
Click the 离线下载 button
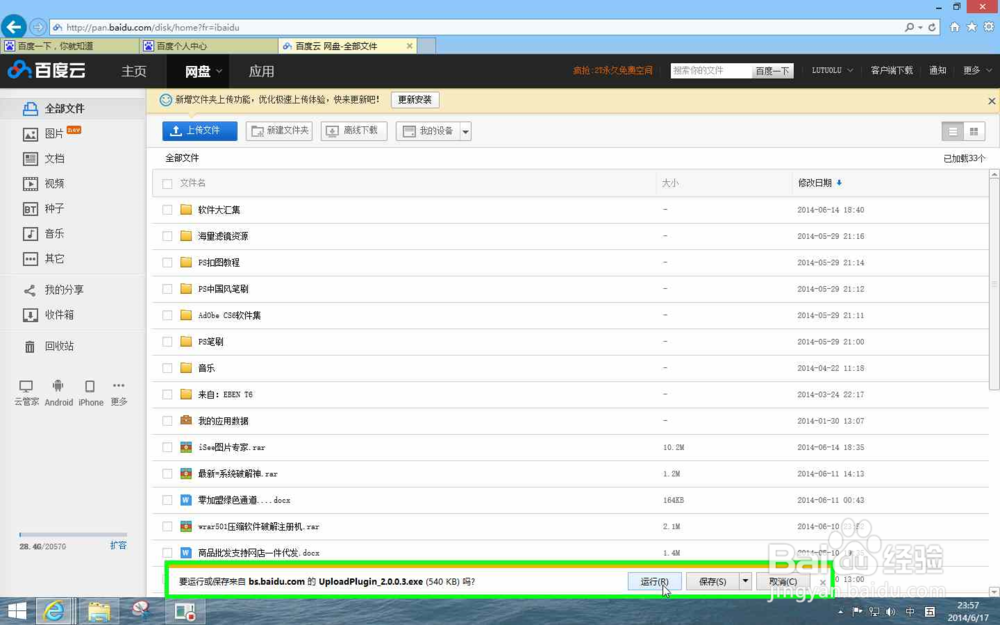click(x=354, y=131)
